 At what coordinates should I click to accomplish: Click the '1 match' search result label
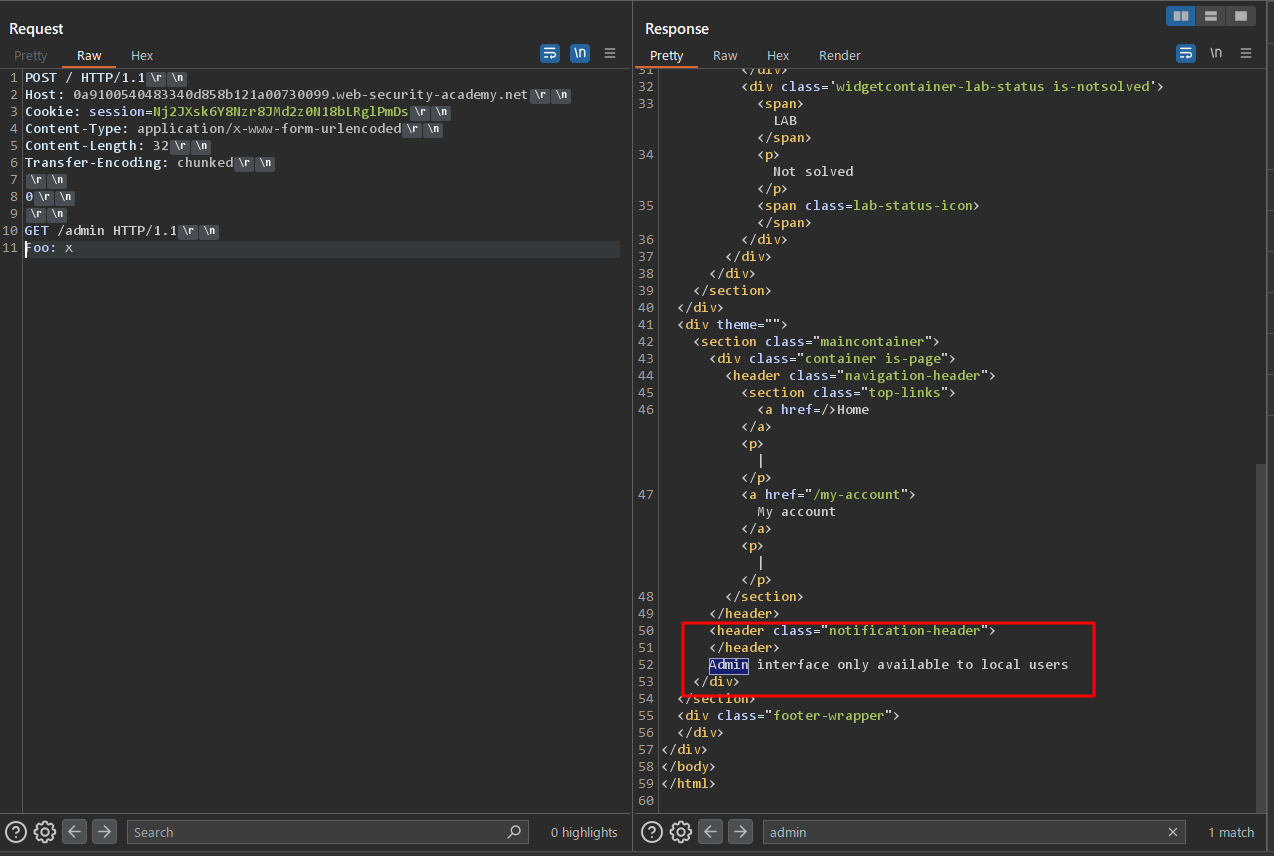coord(1231,832)
